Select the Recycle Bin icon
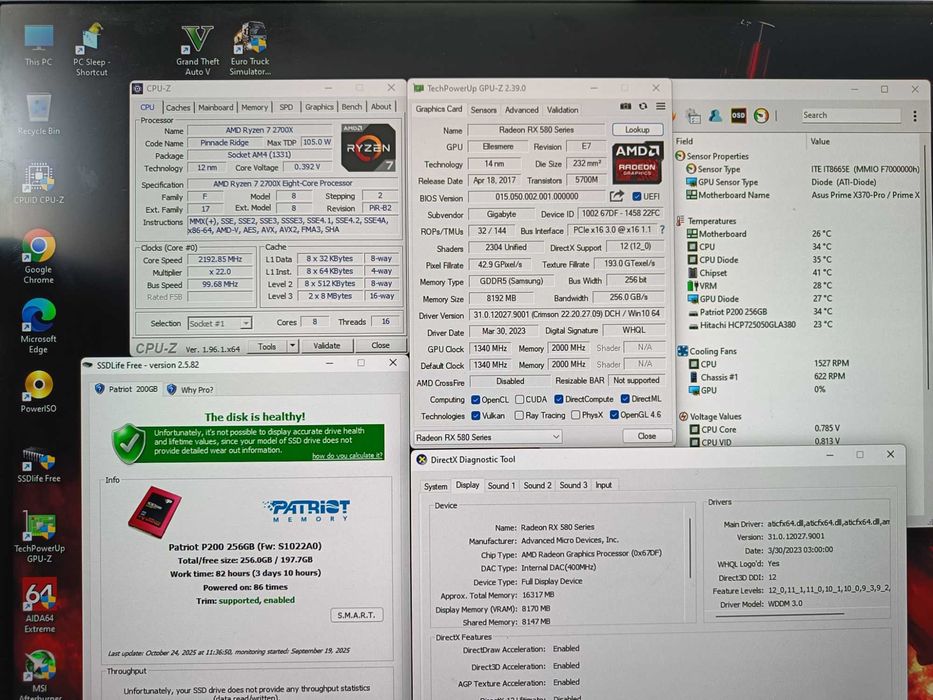 [39, 114]
